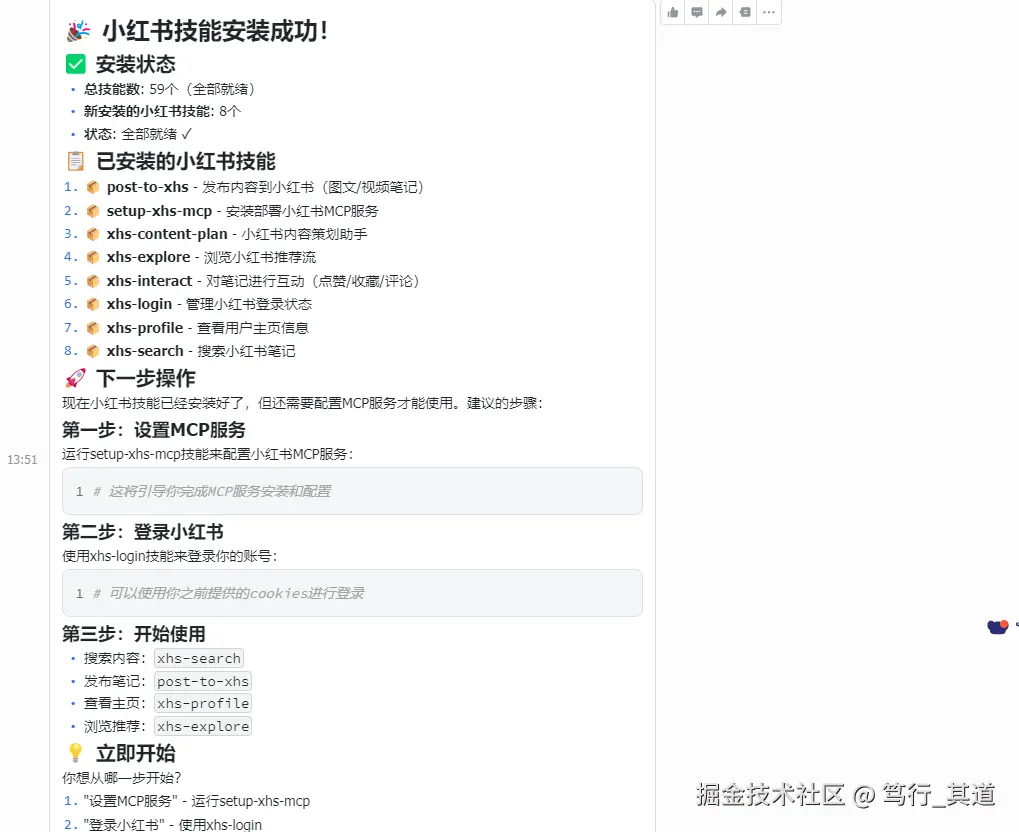This screenshot has height=832, width=1019.
Task: Click the first code block about MCP 服务安装和配置
Action: (x=350, y=491)
